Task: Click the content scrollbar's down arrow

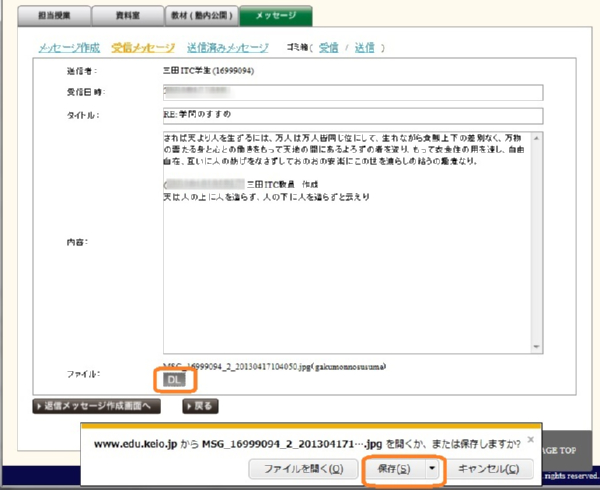Action: tap(536, 346)
